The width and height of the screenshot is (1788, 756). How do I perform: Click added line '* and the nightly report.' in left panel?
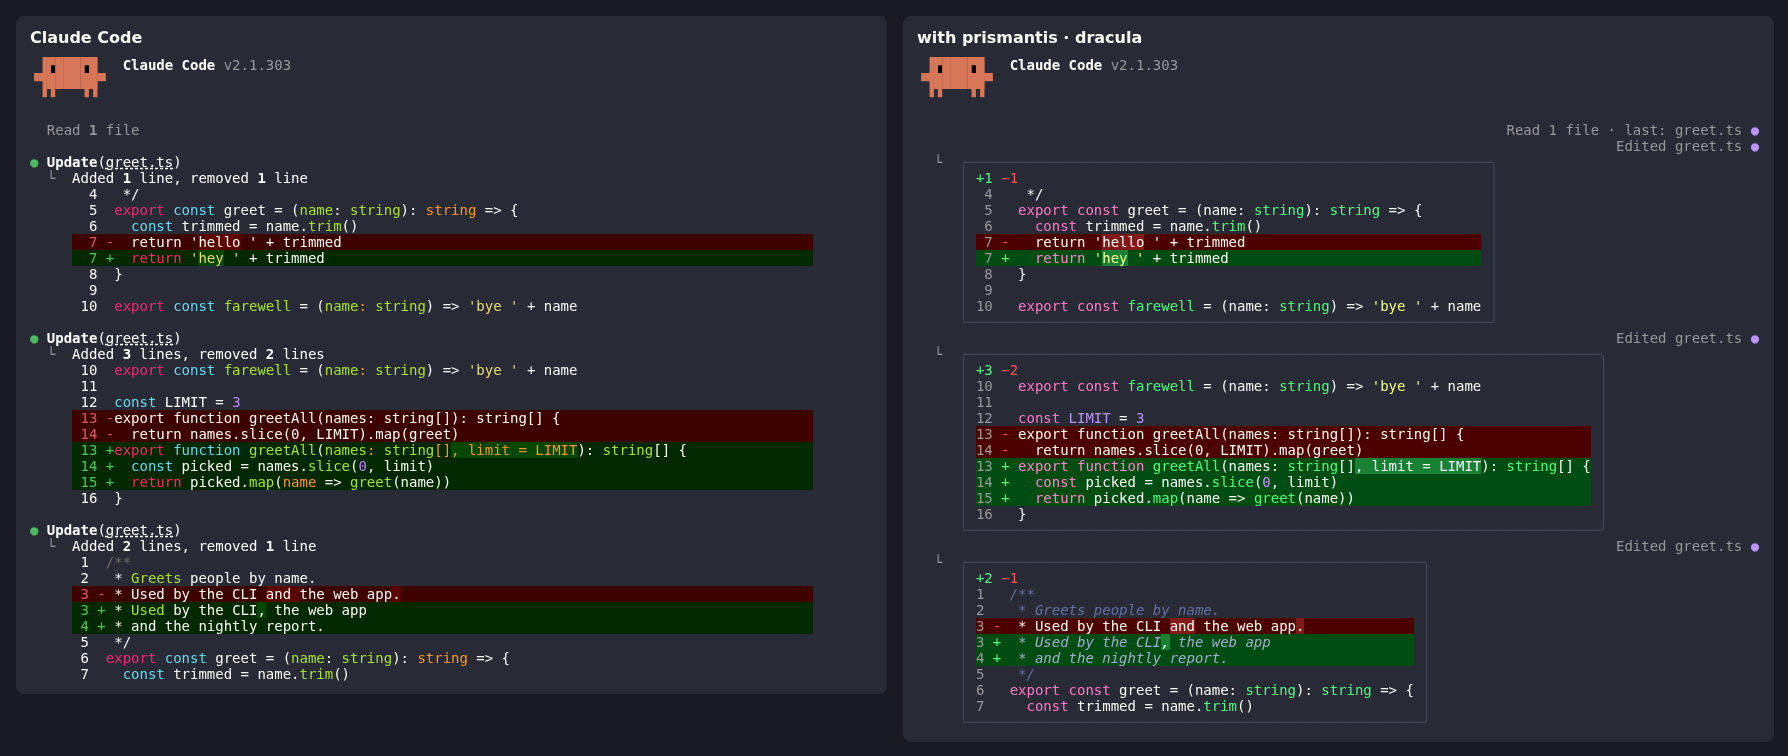442,626
